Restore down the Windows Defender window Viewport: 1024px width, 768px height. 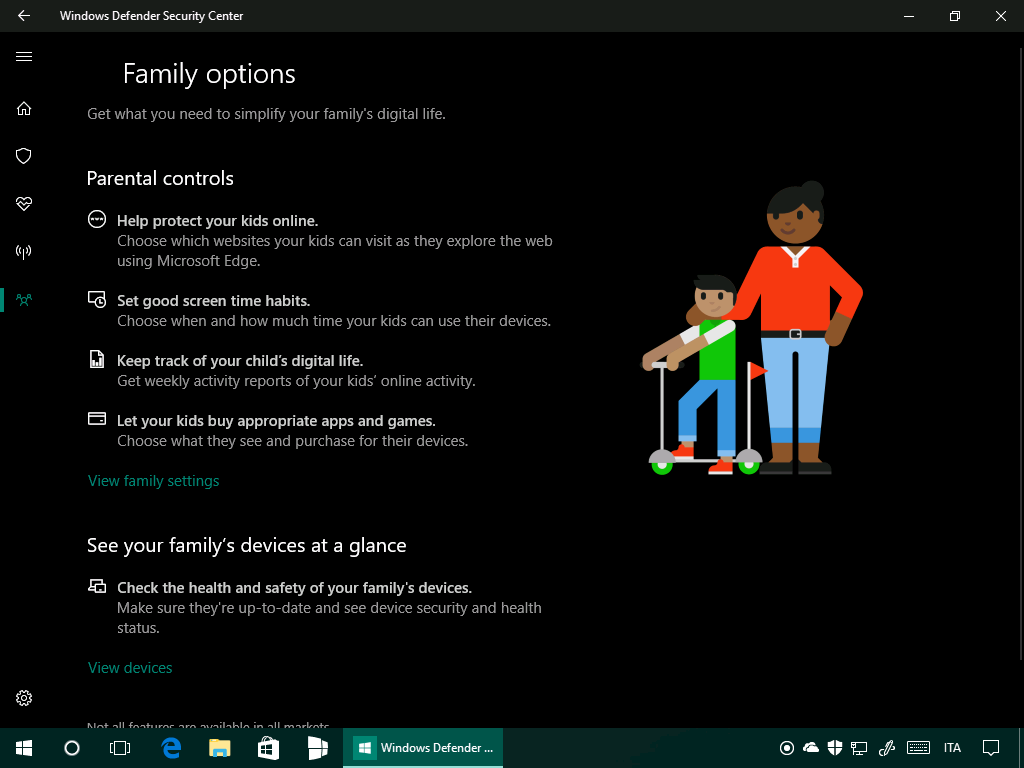955,16
